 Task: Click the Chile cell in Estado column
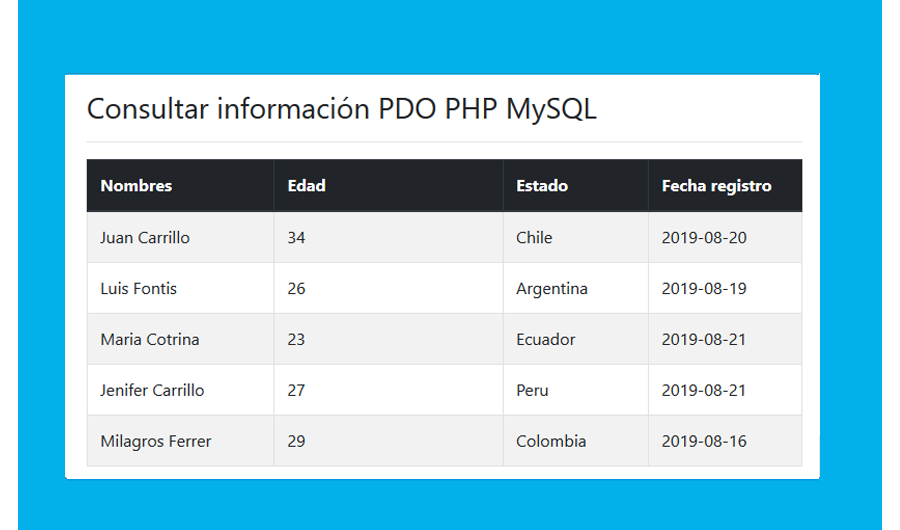[x=534, y=238]
